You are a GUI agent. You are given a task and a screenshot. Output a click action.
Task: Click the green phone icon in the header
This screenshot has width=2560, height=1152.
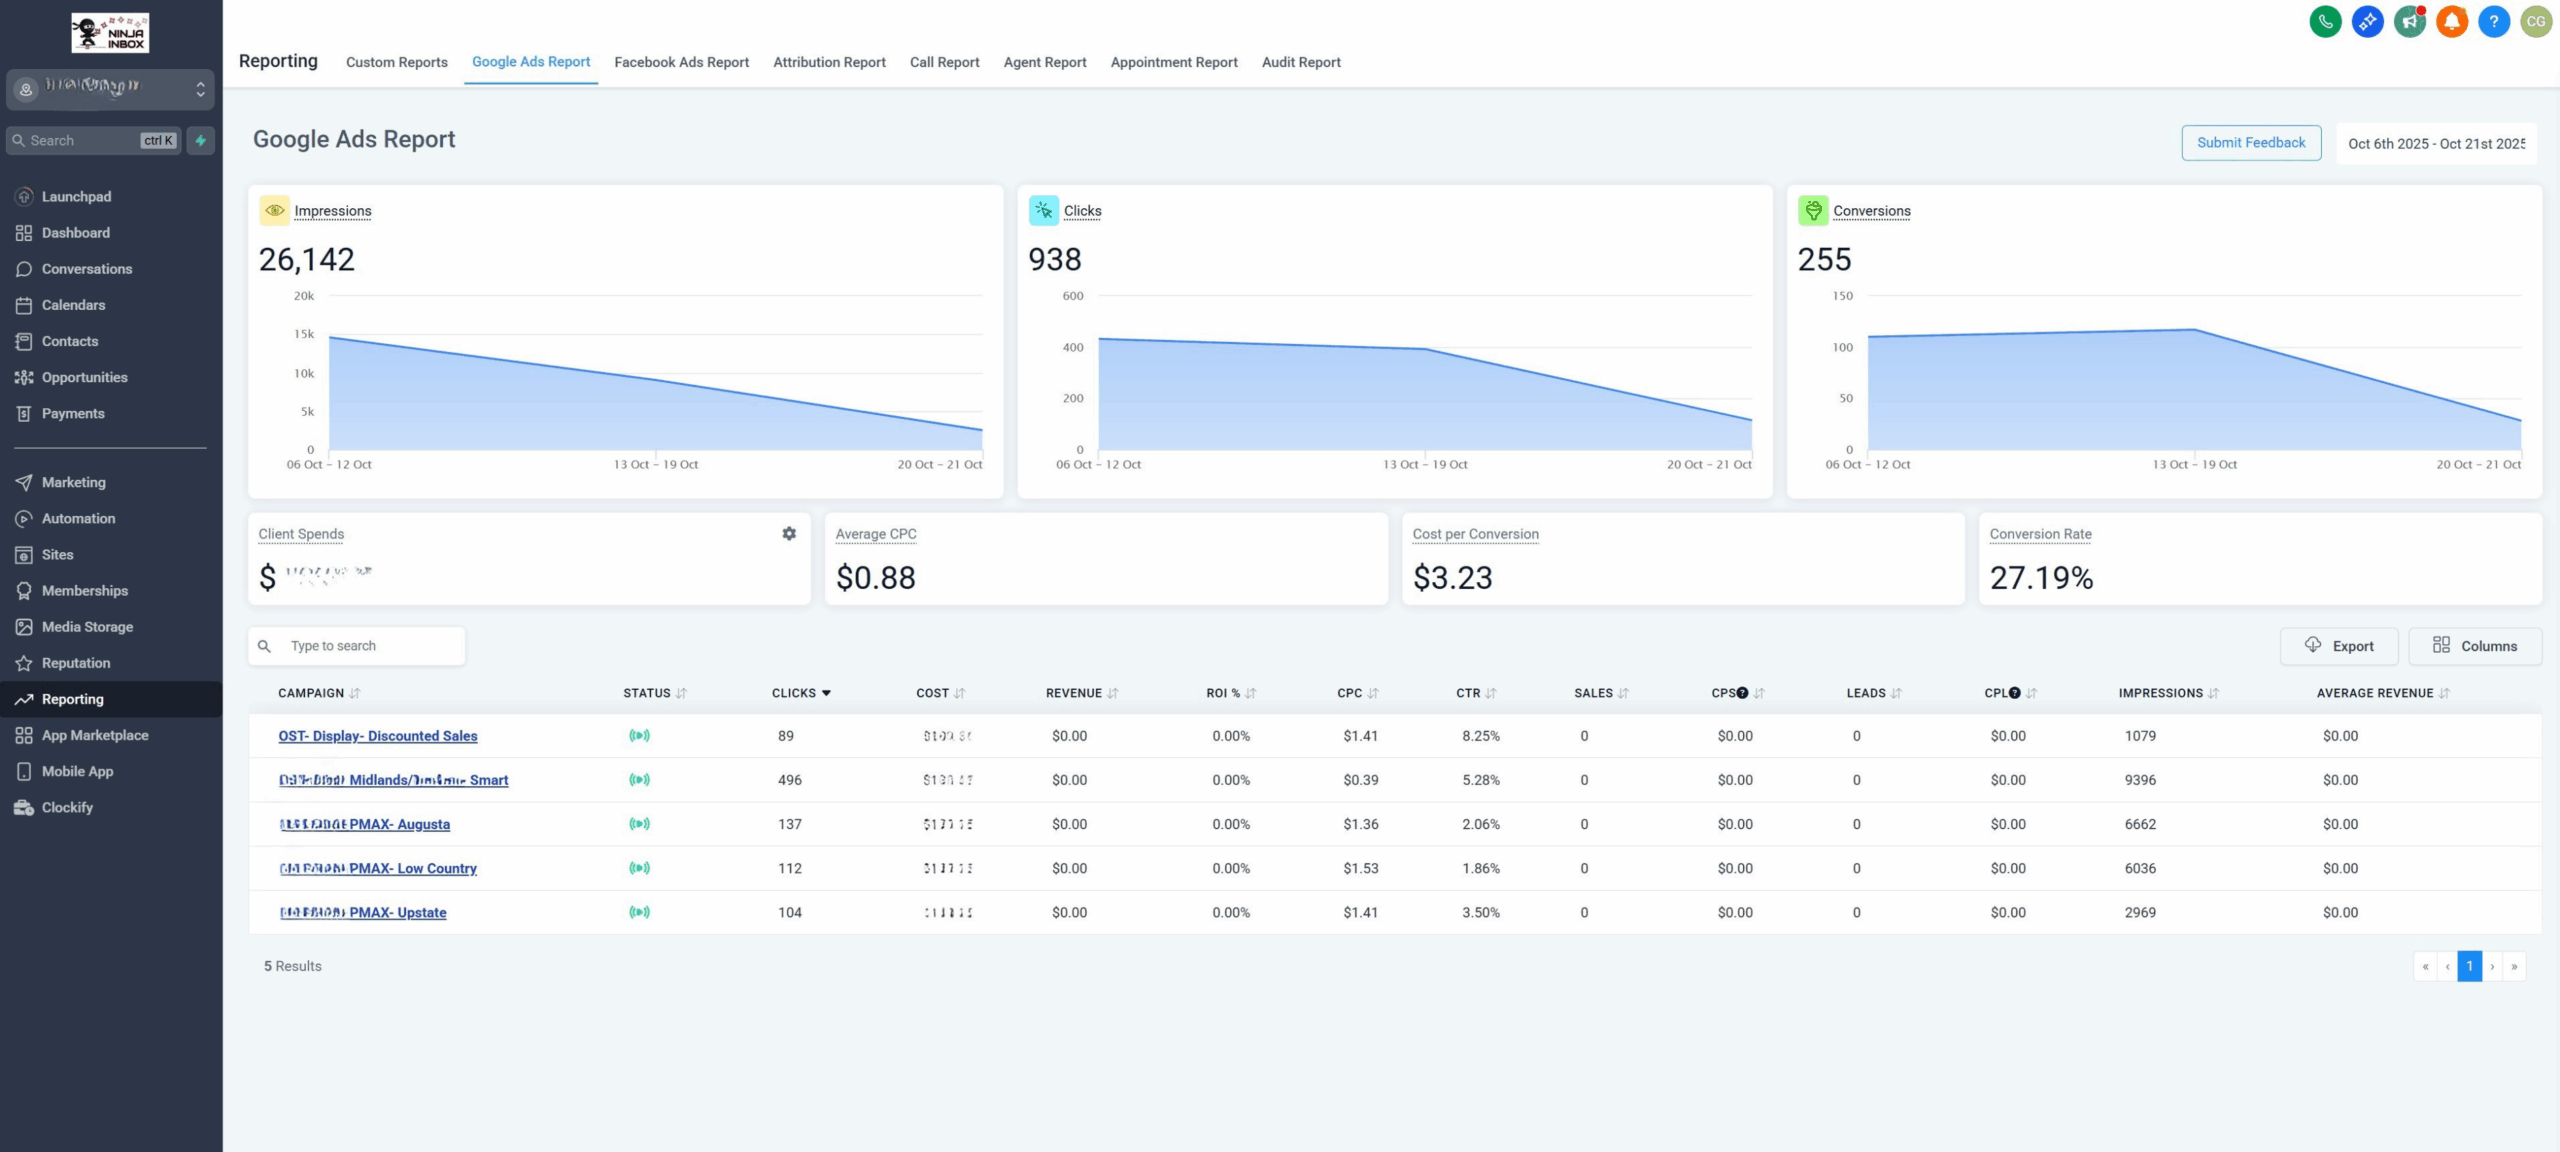tap(2325, 21)
